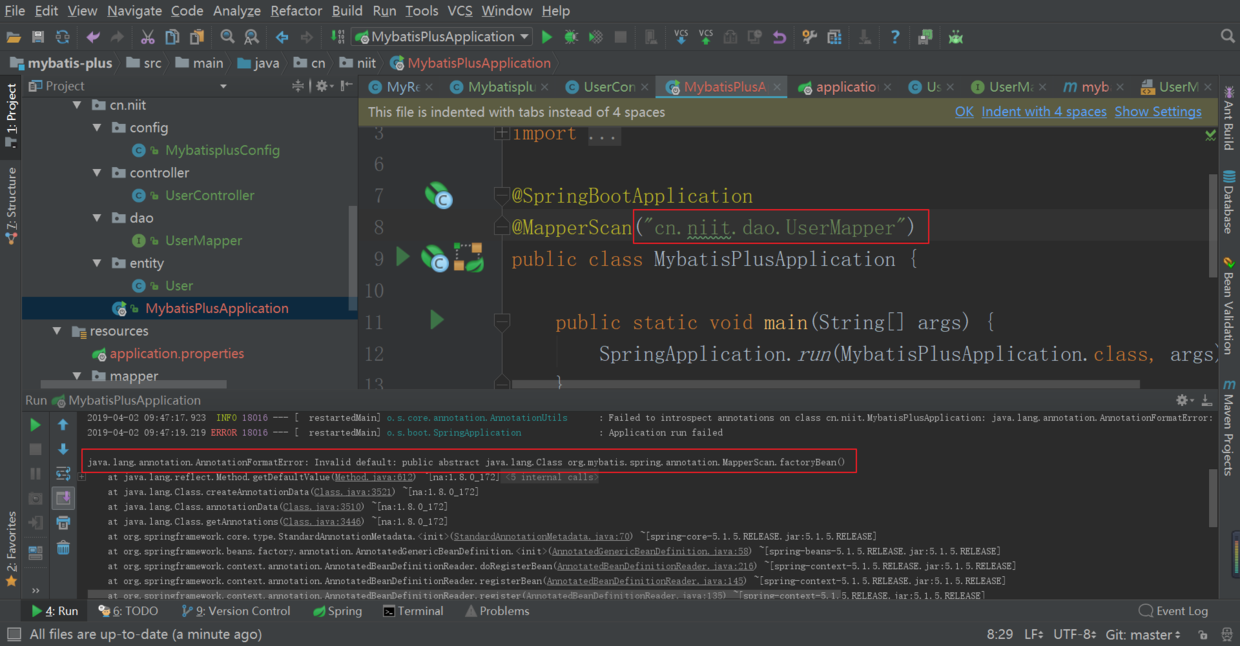Open Project Structure toolbar icon
Screen dimensions: 1240x646
[834, 37]
